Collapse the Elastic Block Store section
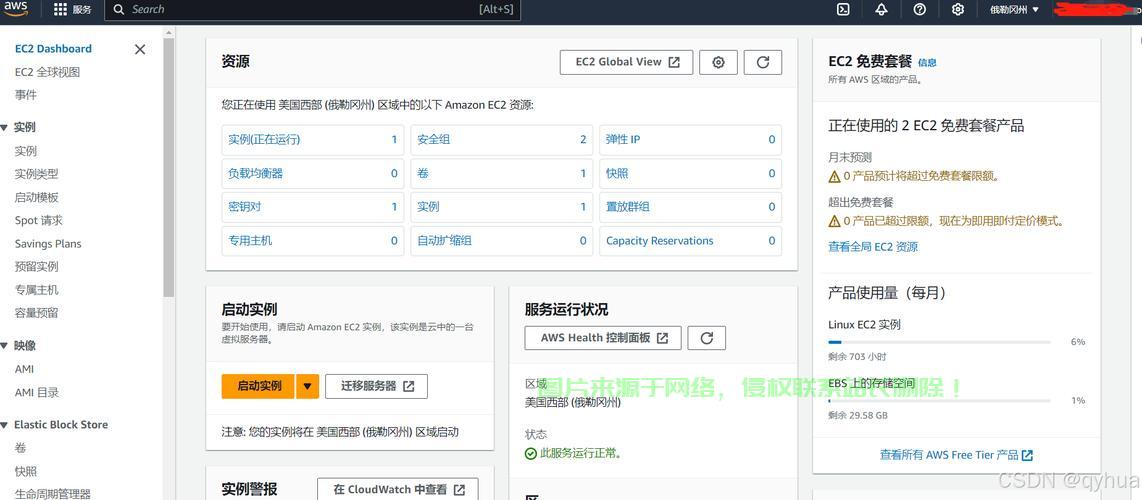This screenshot has width=1142, height=500. tap(4, 424)
